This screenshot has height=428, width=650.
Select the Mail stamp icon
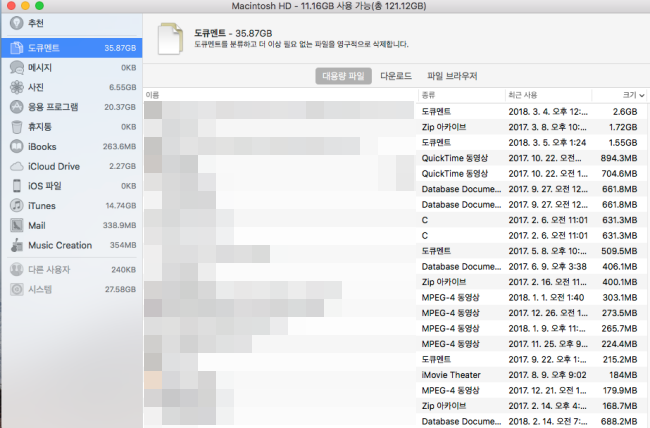point(17,225)
